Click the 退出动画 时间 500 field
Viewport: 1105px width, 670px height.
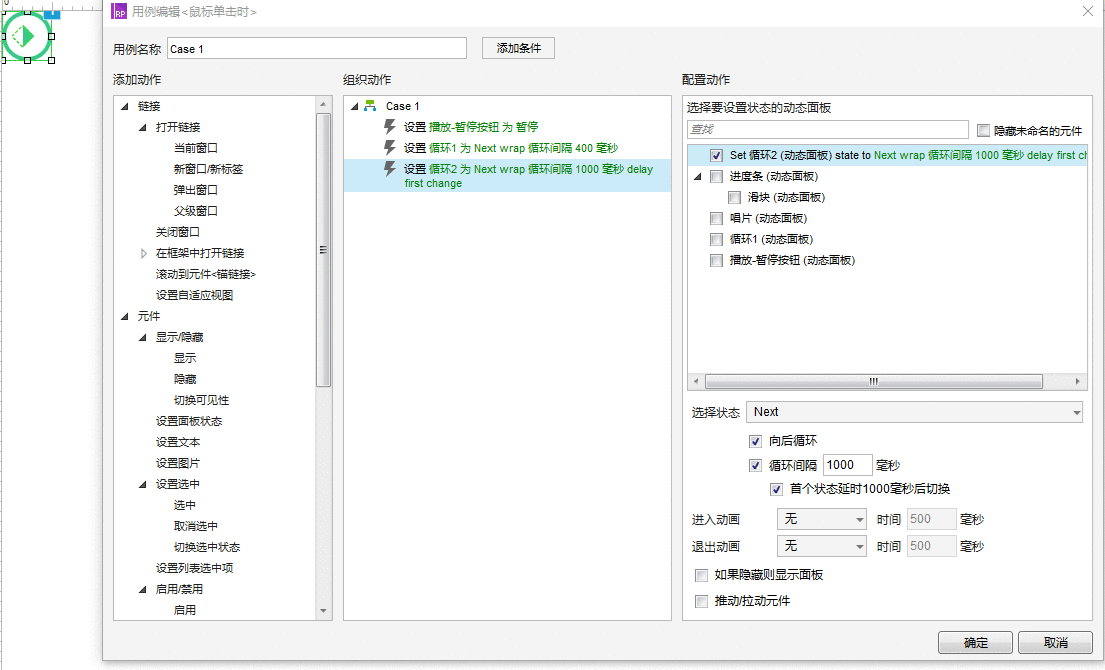coord(932,546)
